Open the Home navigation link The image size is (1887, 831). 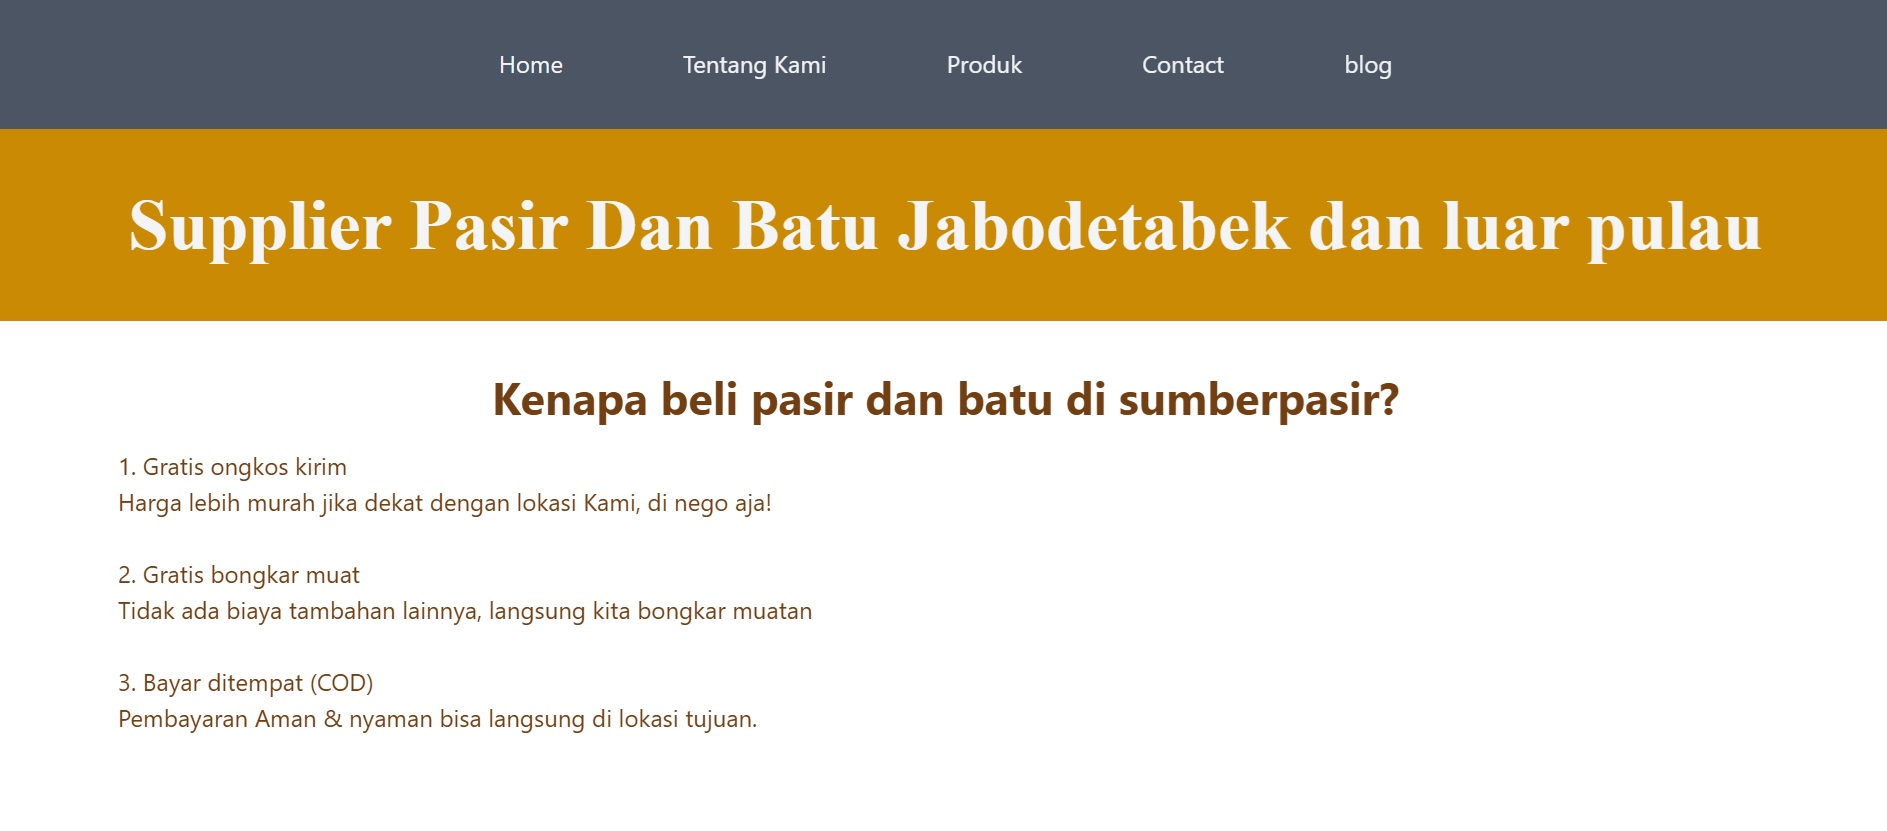530,65
